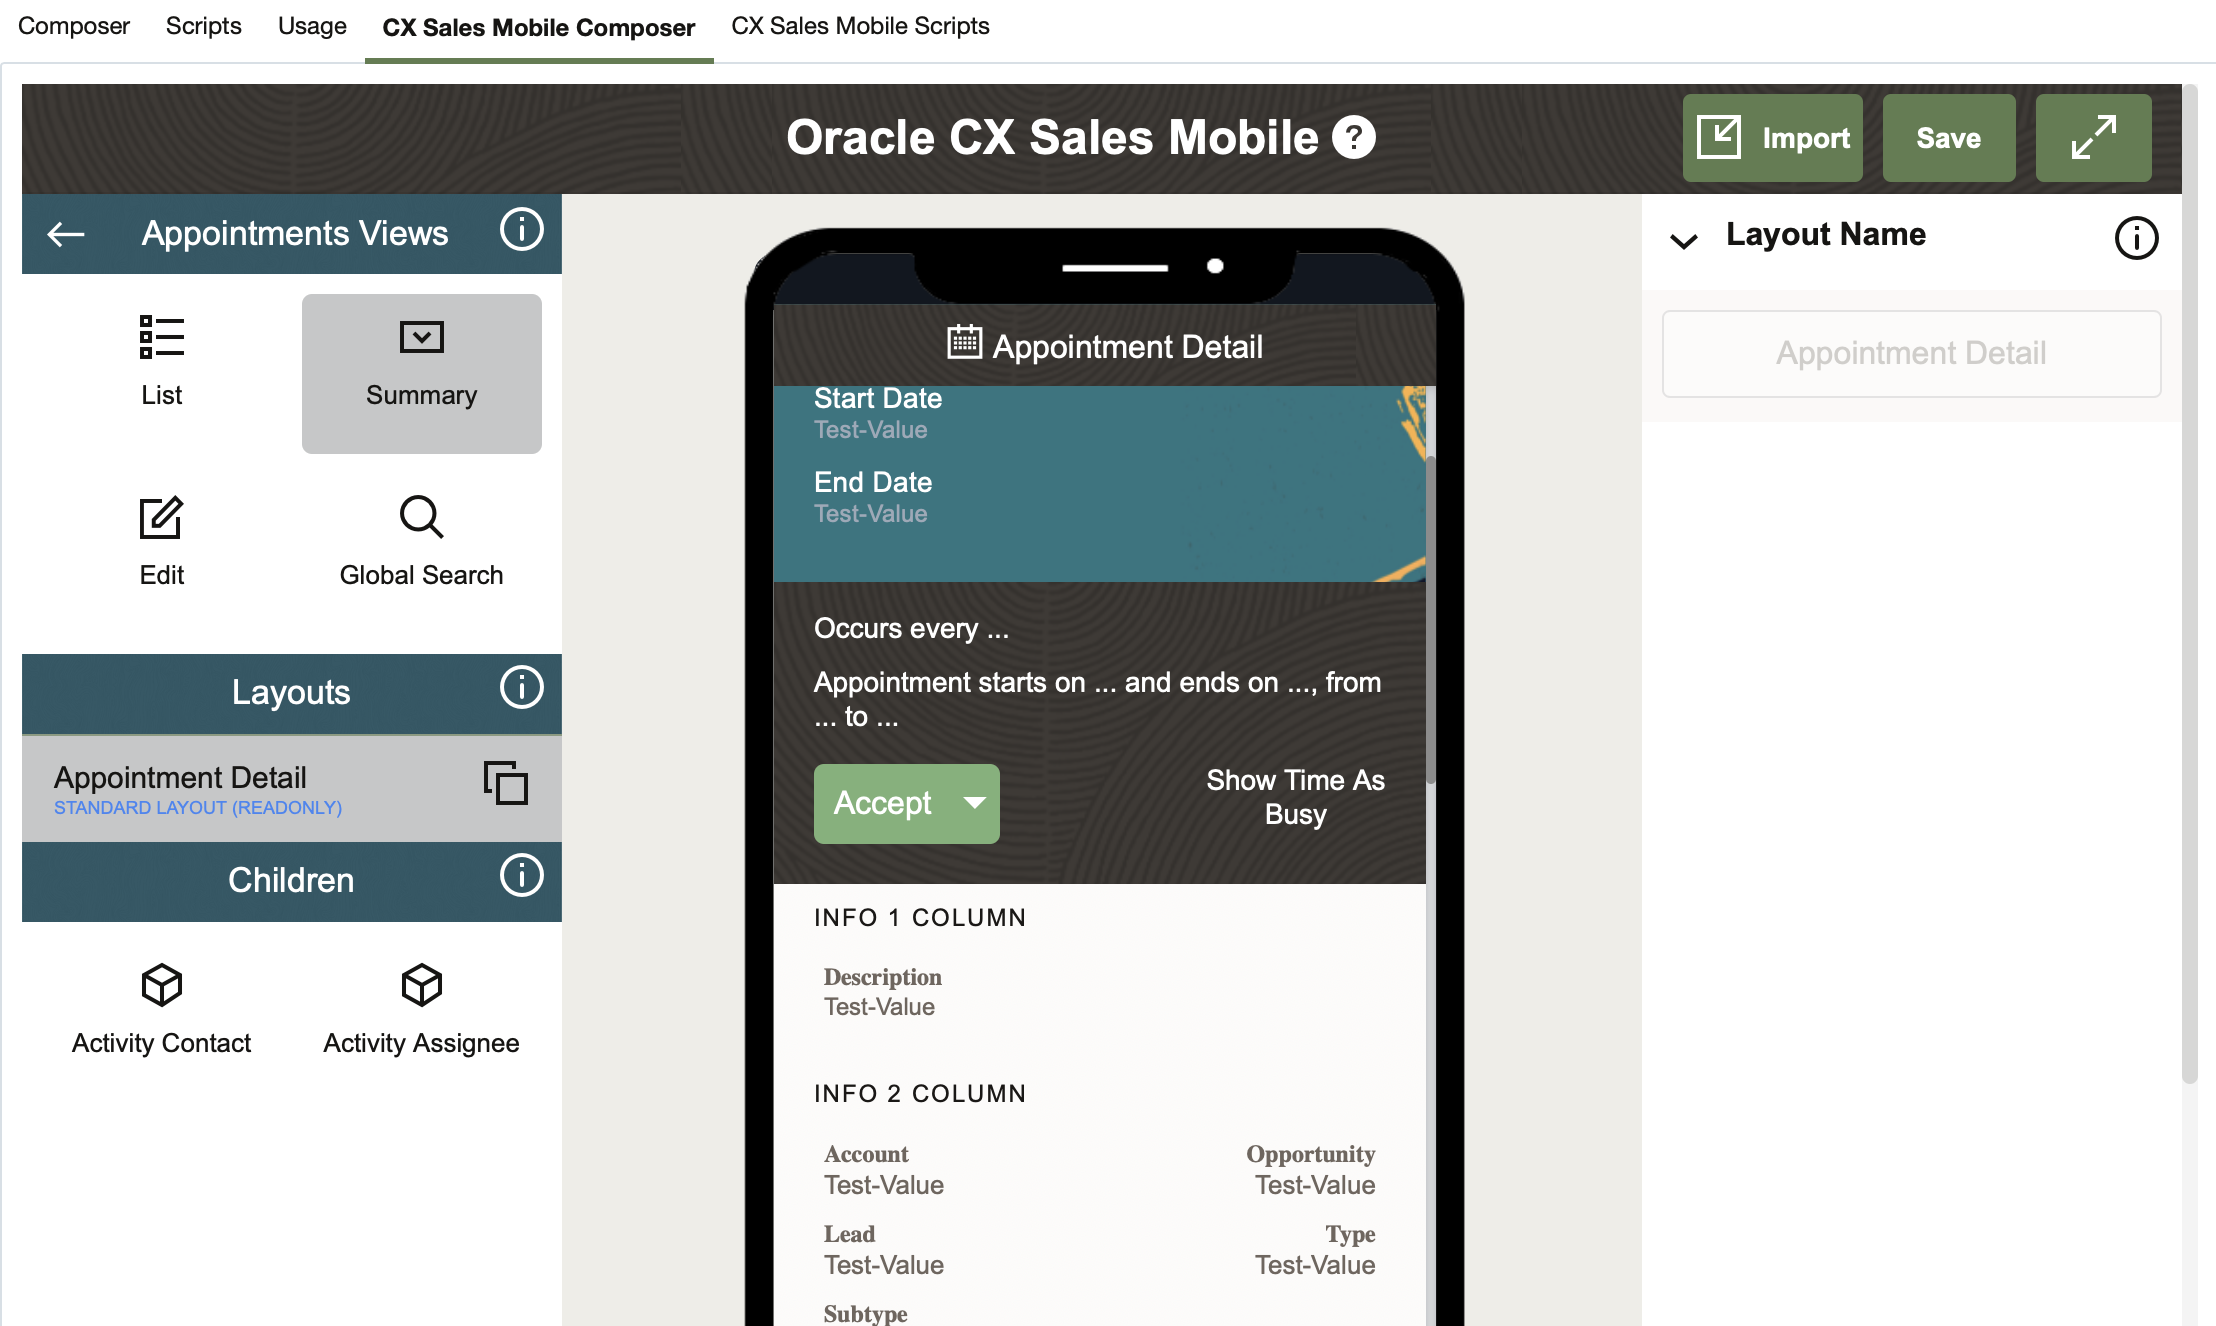Click the Save button
The width and height of the screenshot is (2216, 1326).
click(x=1948, y=138)
